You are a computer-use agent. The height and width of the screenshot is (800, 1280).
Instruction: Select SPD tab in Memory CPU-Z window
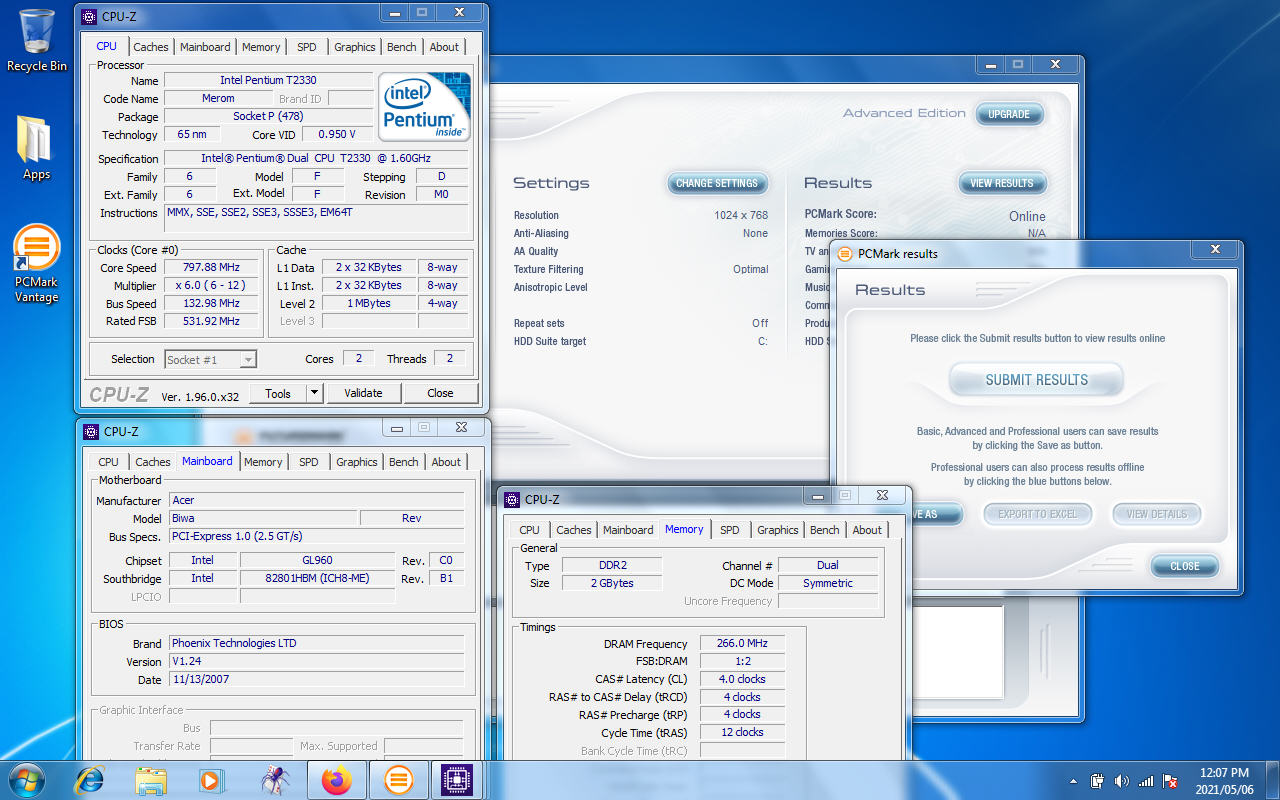point(730,530)
